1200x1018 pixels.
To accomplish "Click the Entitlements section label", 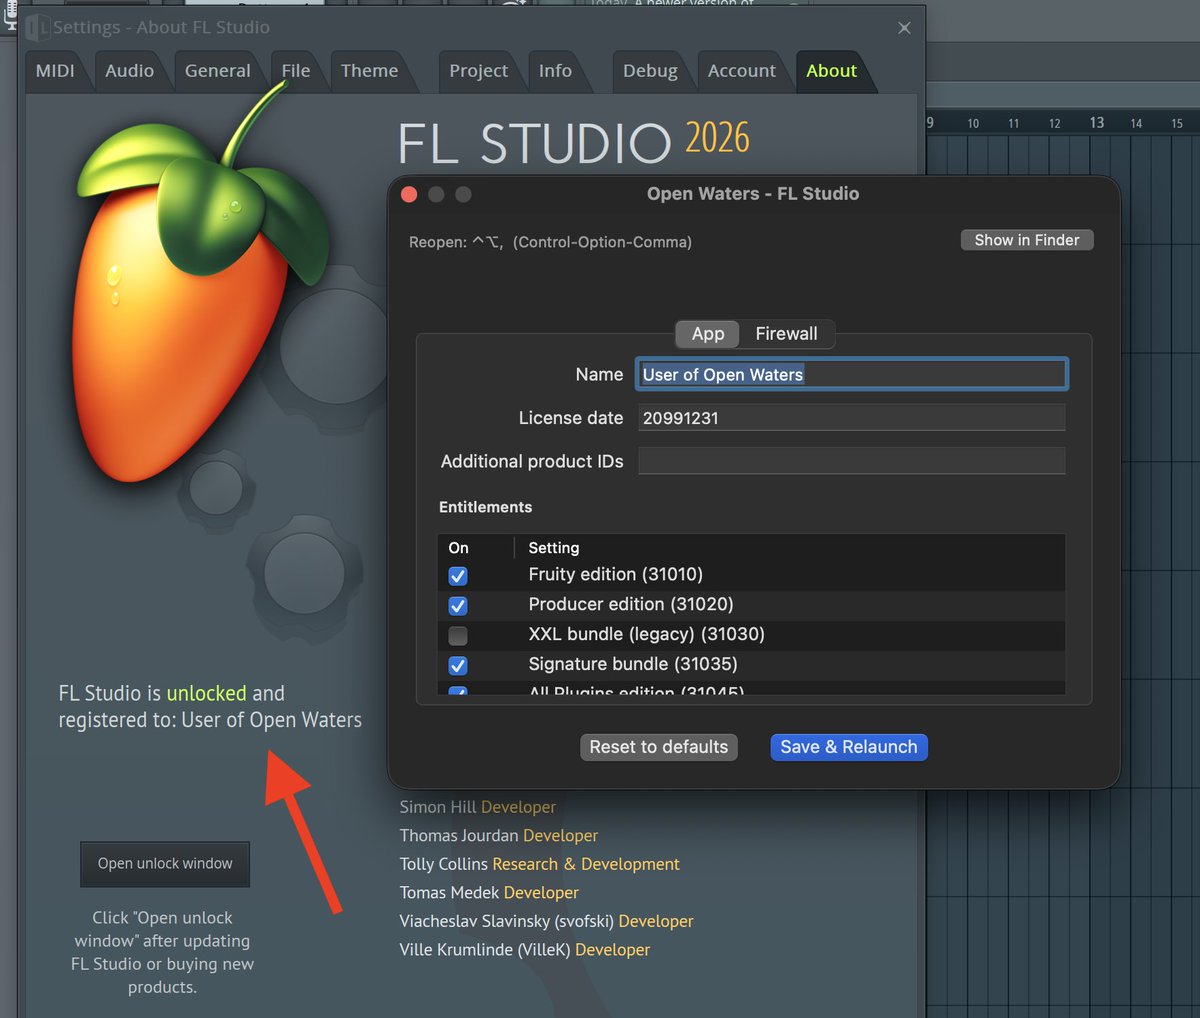I will pyautogui.click(x=485, y=507).
